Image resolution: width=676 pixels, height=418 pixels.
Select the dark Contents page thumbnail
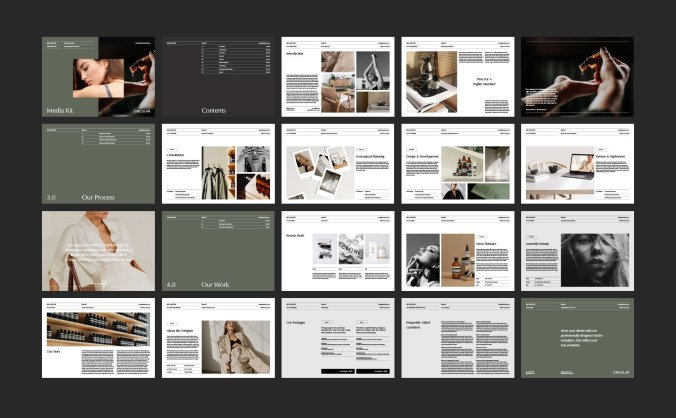click(218, 78)
